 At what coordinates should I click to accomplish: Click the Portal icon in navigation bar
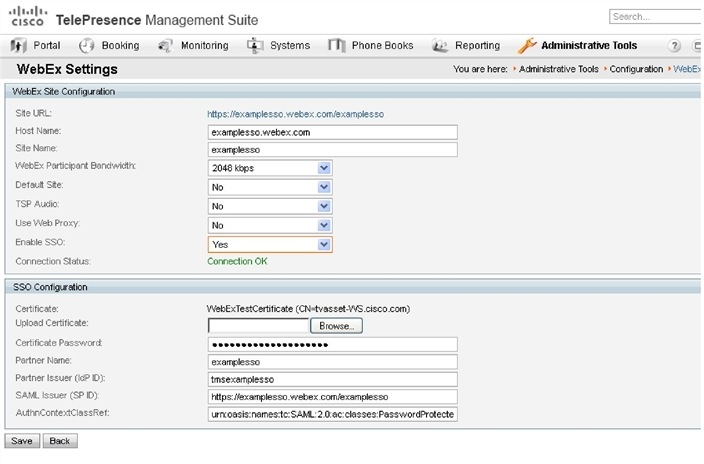(x=18, y=45)
